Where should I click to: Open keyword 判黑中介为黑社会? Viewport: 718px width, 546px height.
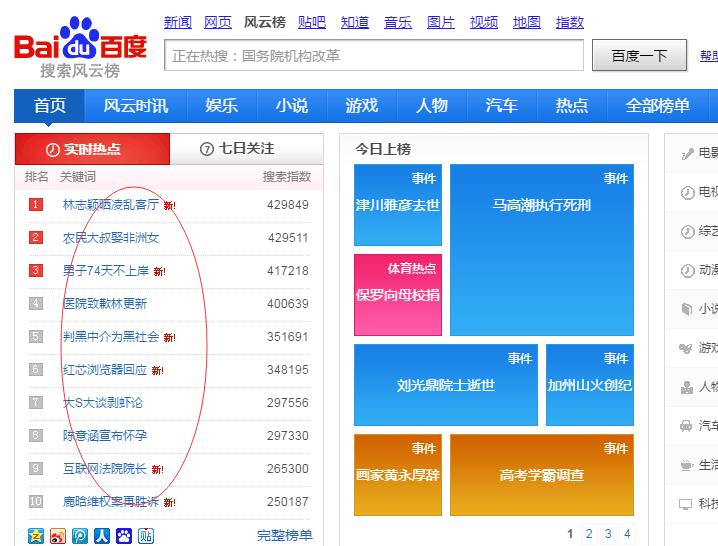tap(111, 337)
